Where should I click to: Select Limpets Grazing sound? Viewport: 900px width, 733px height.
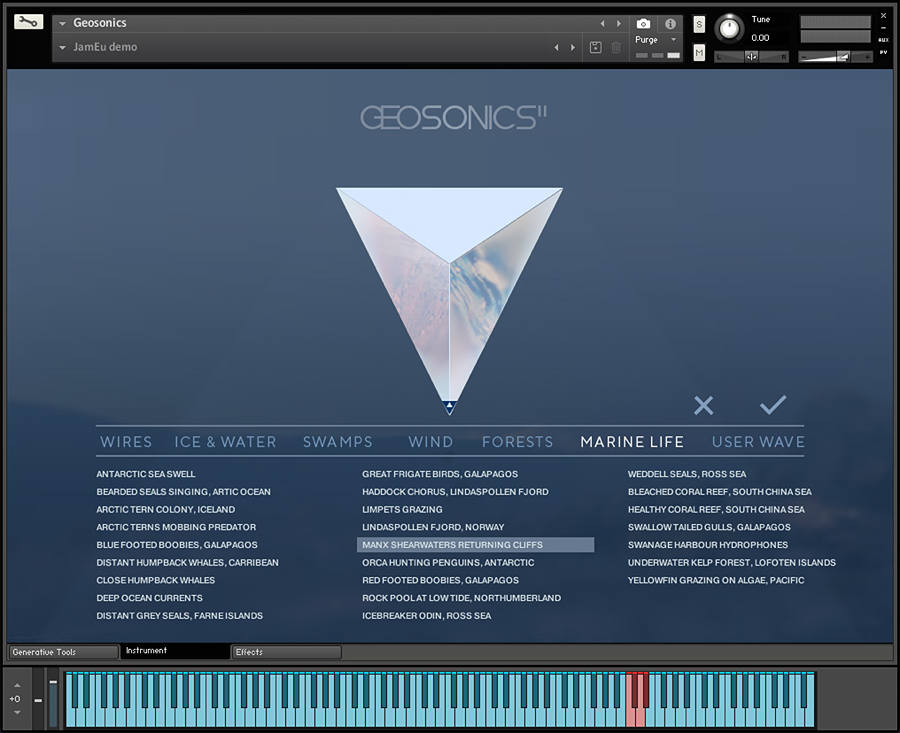tap(402, 510)
